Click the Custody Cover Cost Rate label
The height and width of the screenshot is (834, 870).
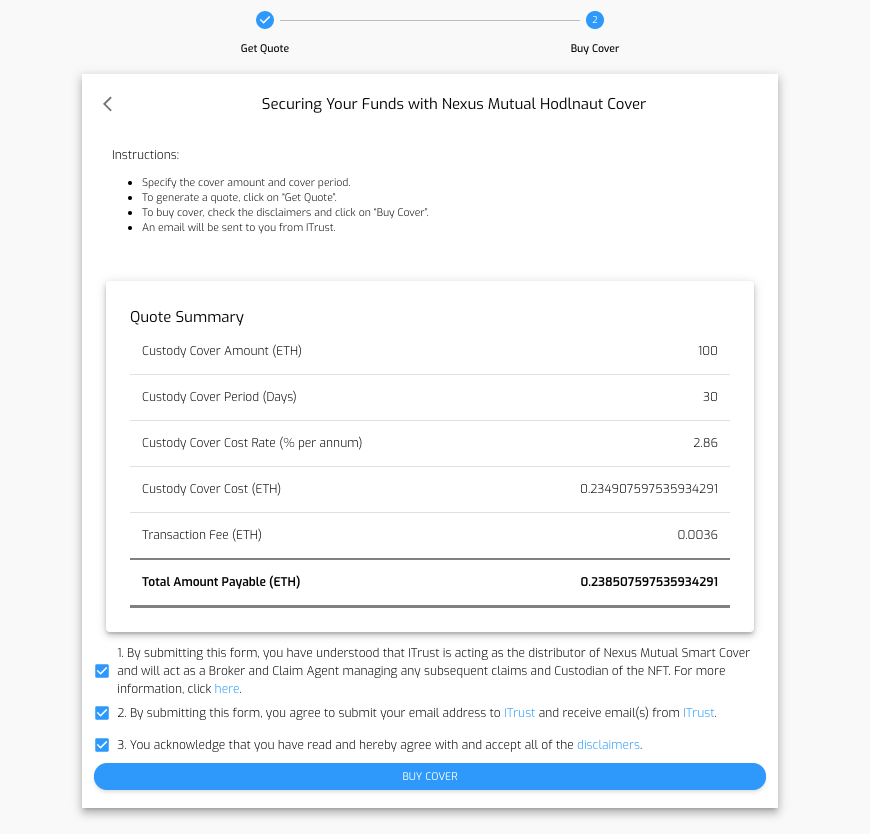252,443
